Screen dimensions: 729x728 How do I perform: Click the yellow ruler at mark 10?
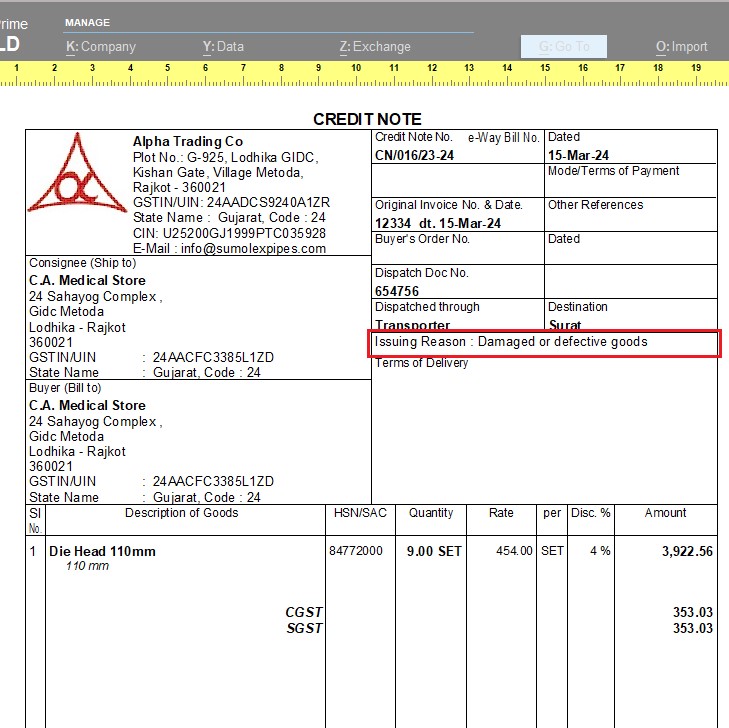pyautogui.click(x=356, y=69)
